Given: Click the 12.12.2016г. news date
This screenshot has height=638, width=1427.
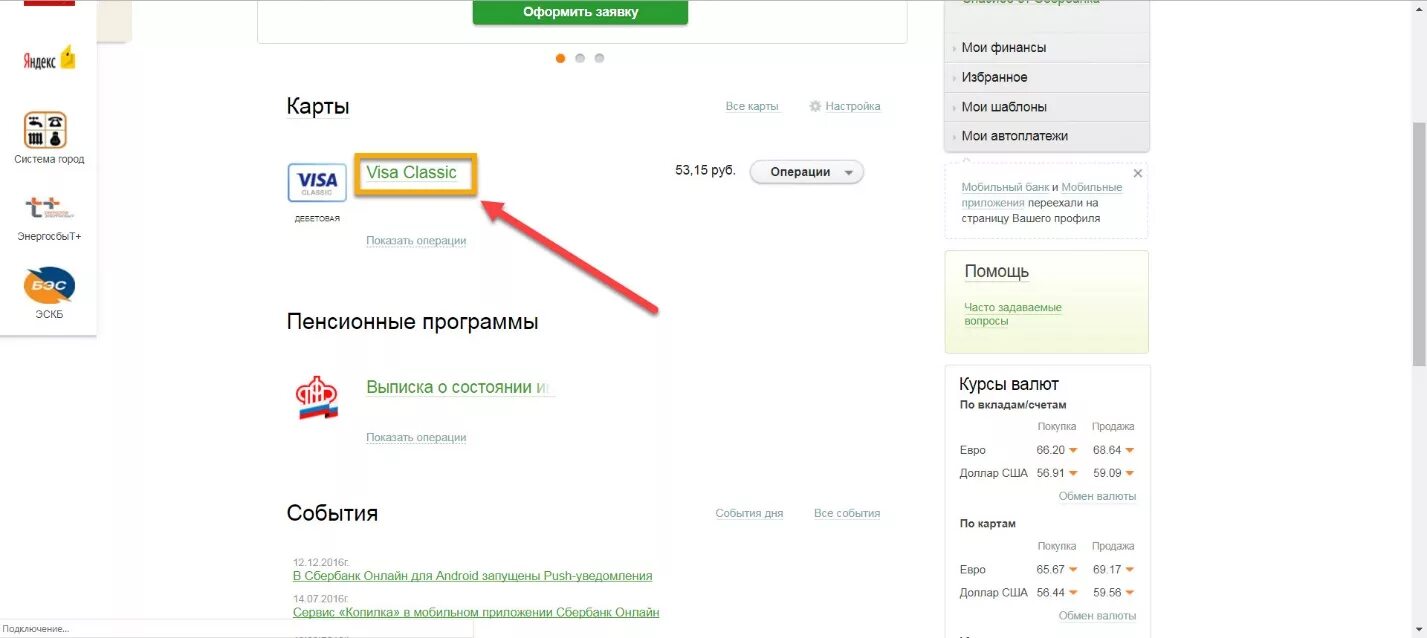Looking at the screenshot, I should pos(321,562).
